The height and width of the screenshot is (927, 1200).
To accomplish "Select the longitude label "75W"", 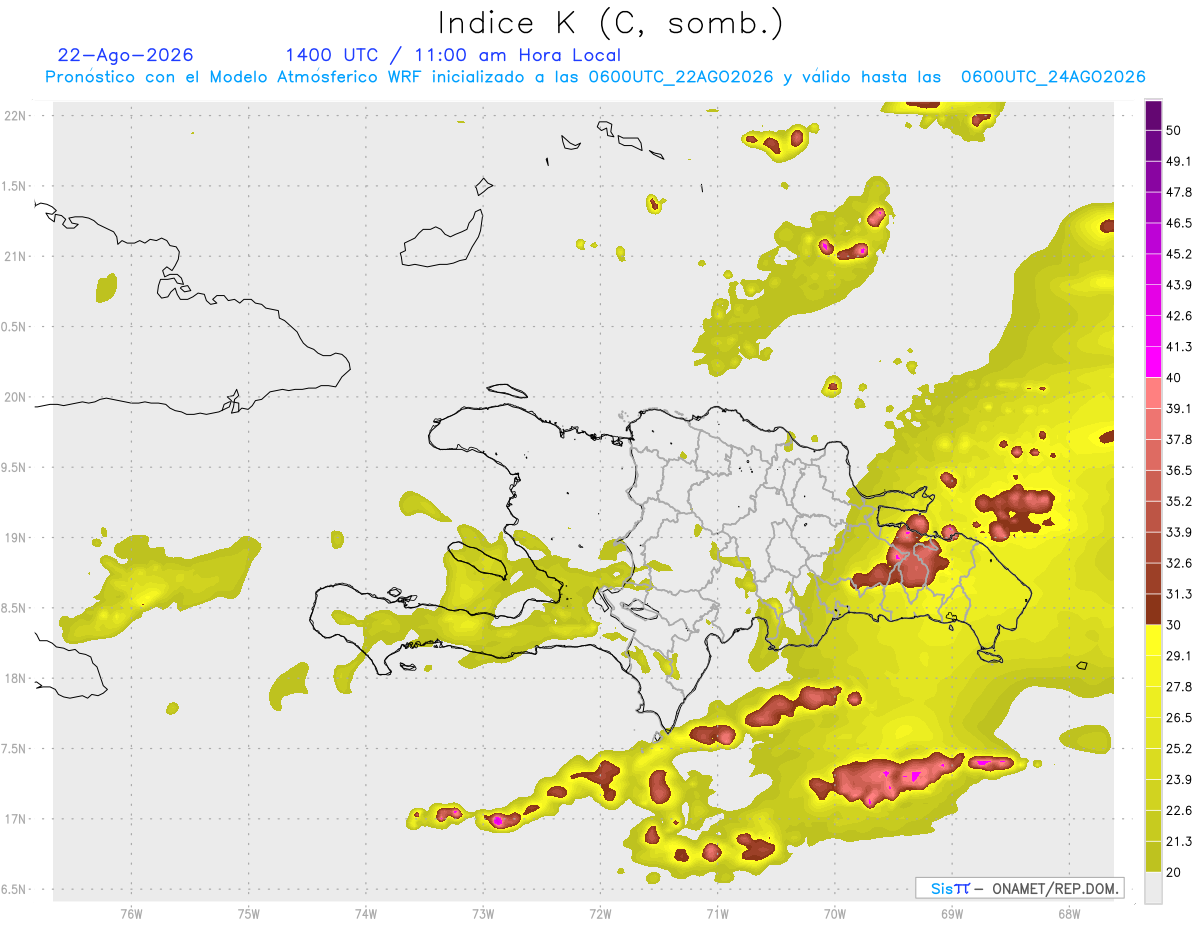I will tap(249, 914).
